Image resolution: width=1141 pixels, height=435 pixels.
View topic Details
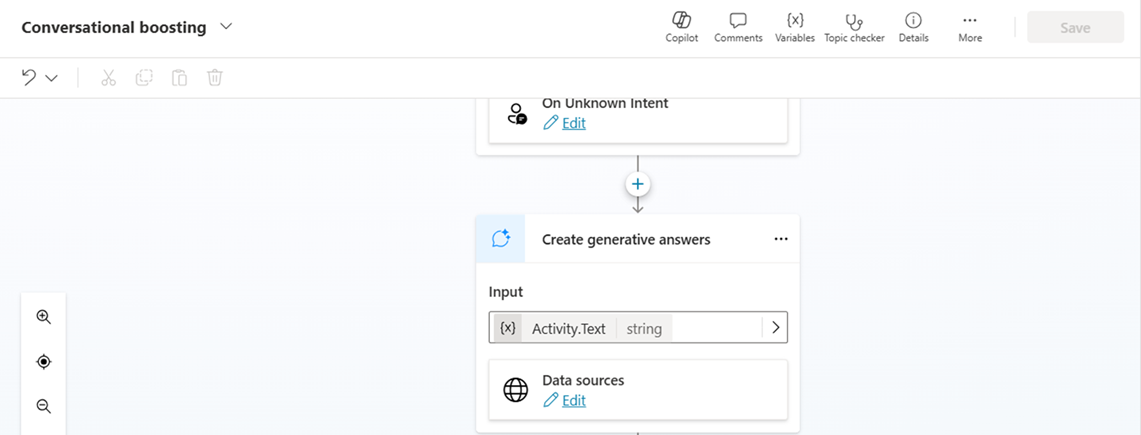(x=913, y=28)
